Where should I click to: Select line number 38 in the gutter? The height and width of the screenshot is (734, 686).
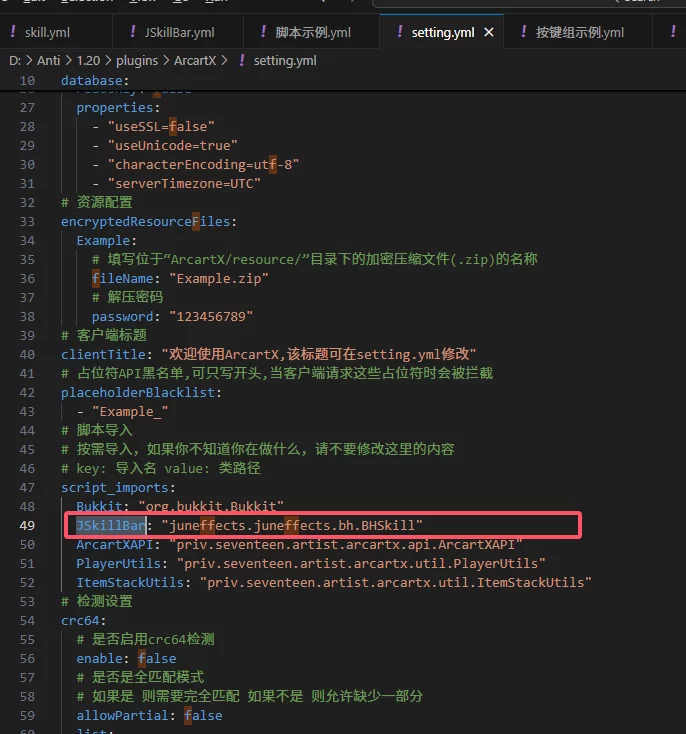(x=27, y=316)
